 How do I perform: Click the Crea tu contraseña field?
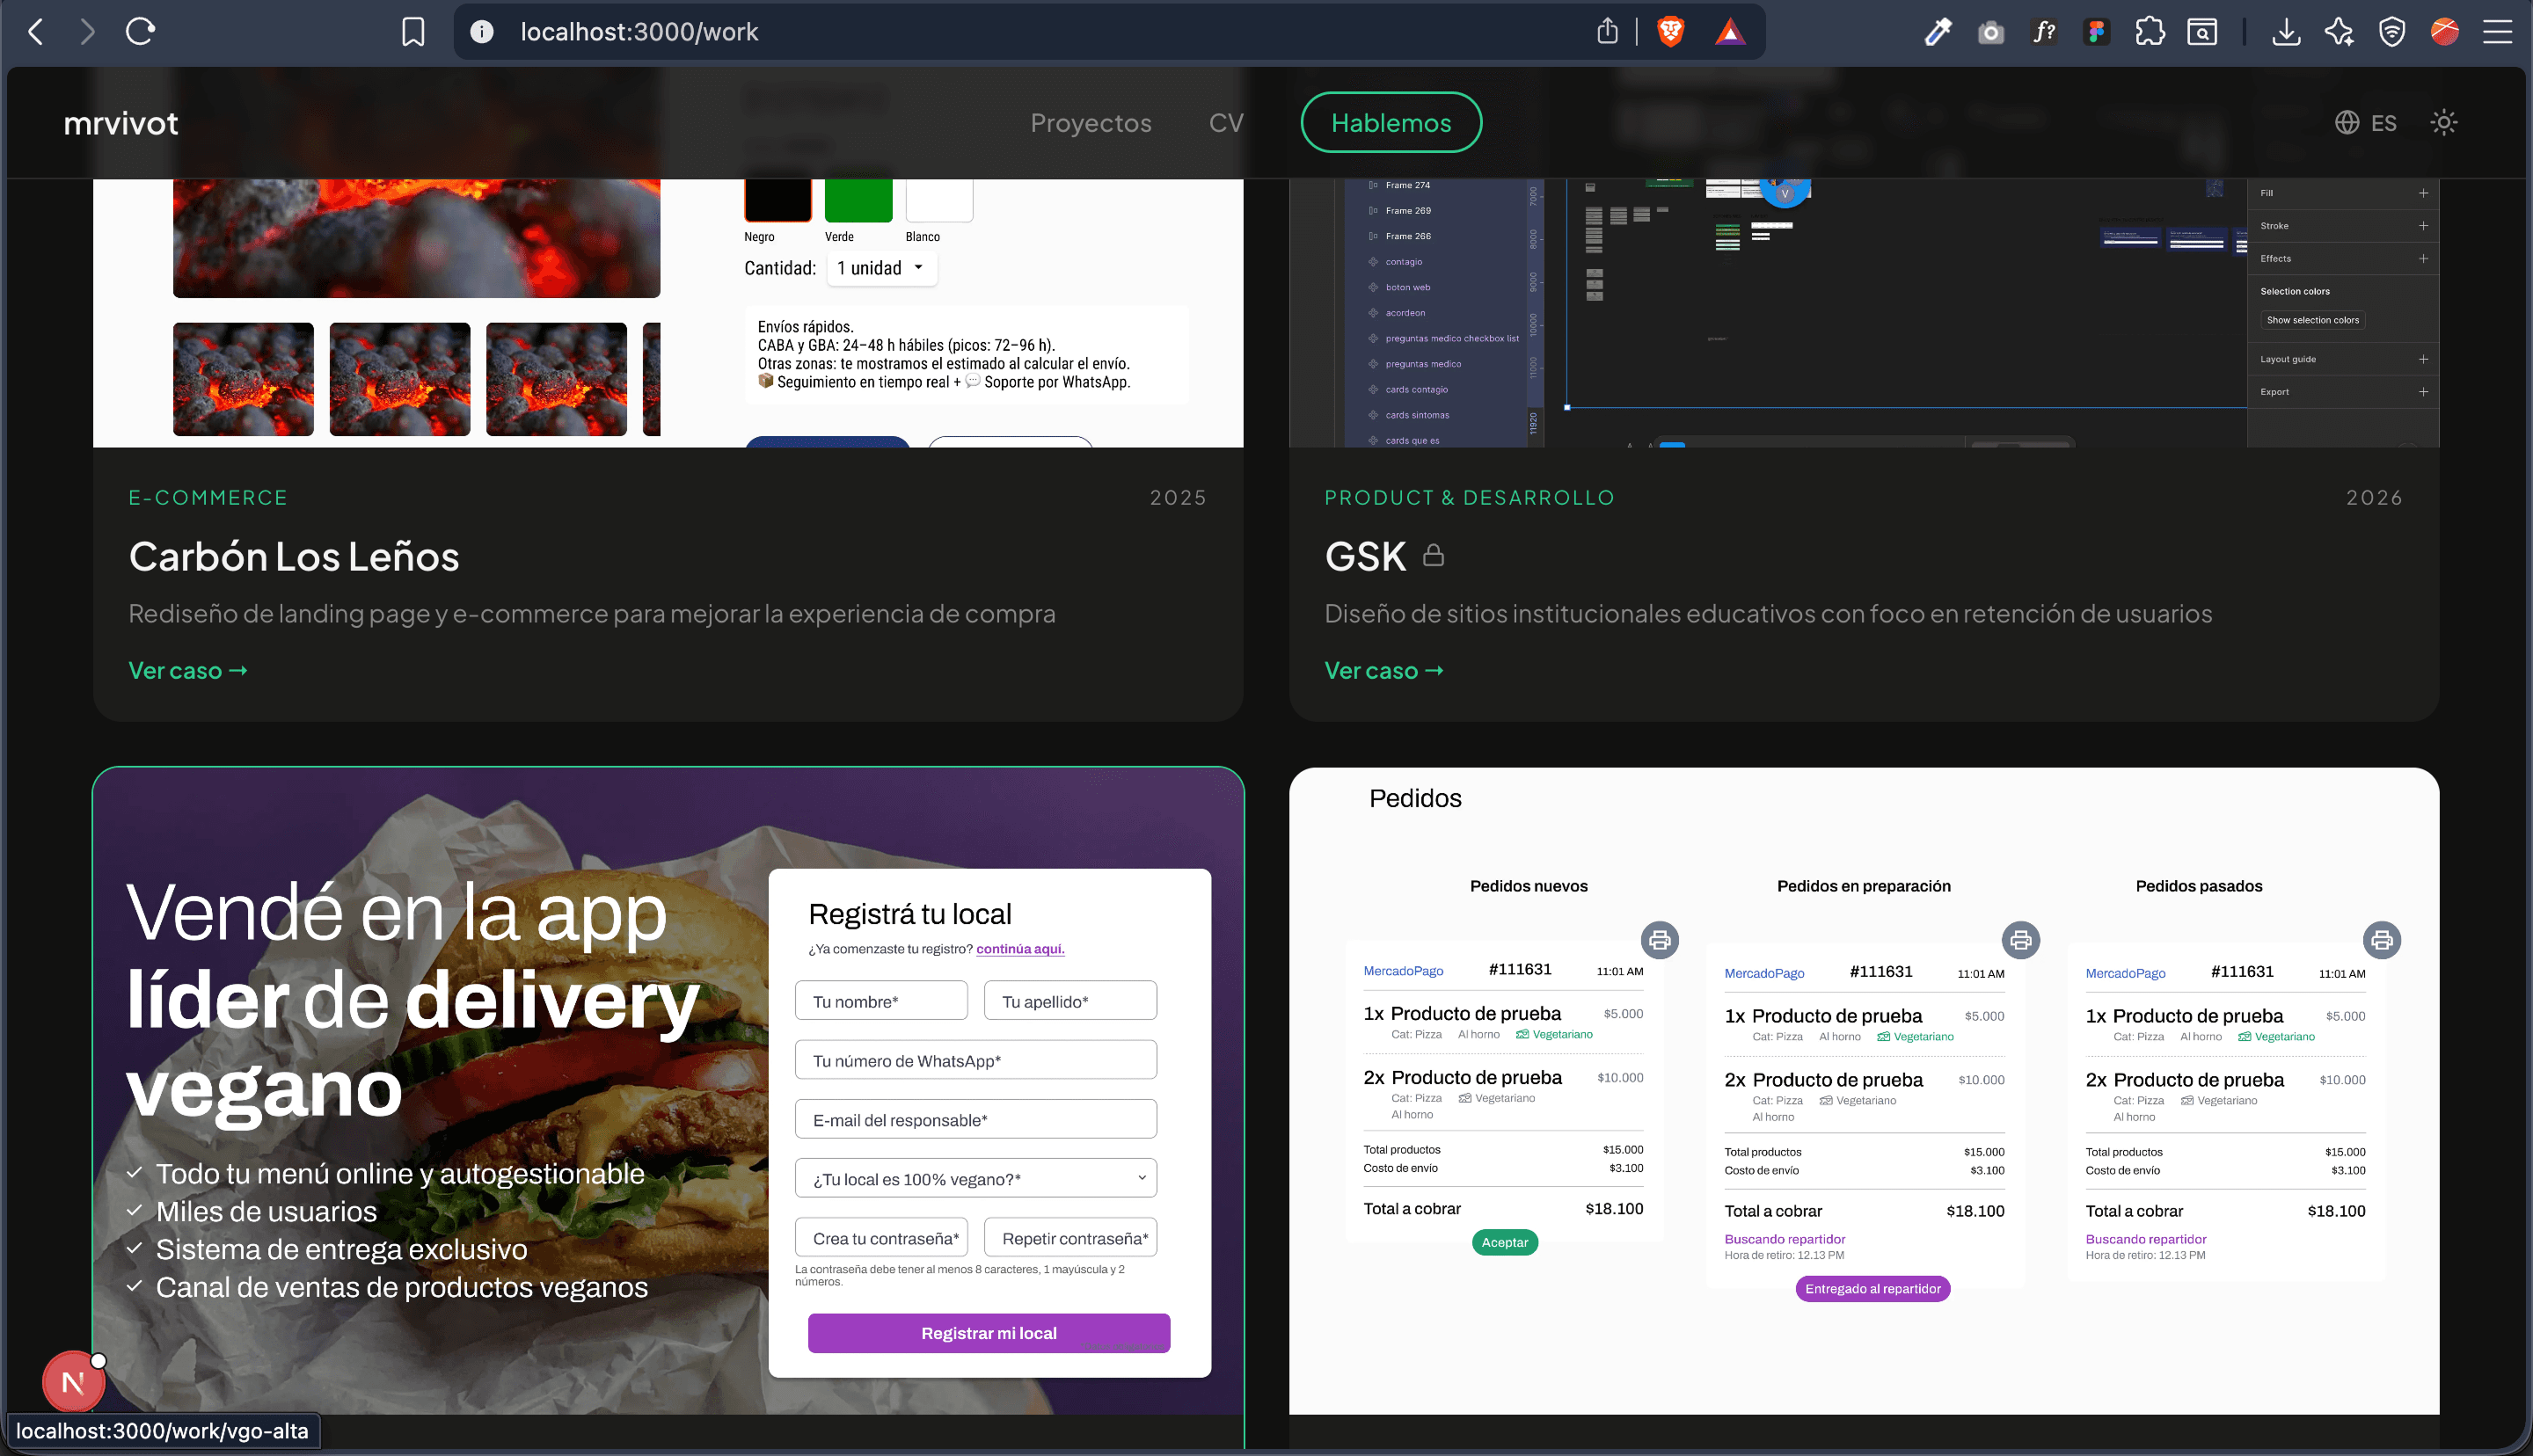881,1237
